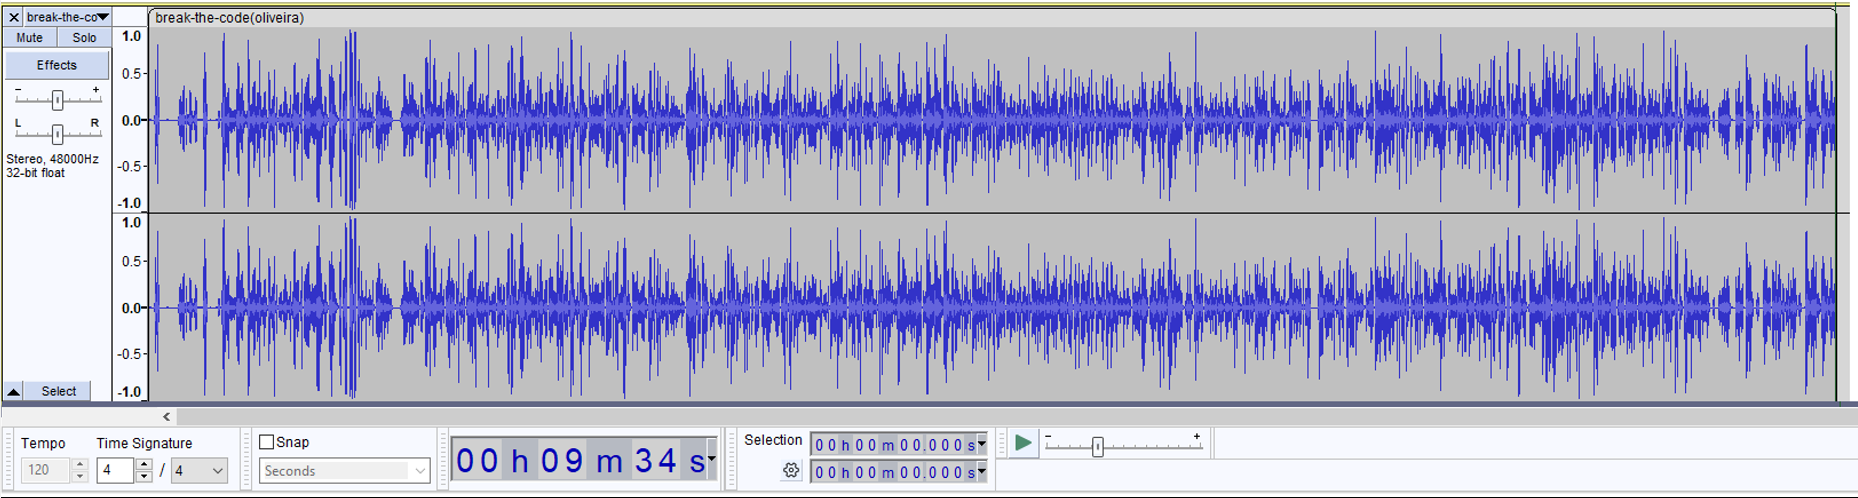The width and height of the screenshot is (1858, 498).
Task: Click the "Selection" label
Action: (773, 440)
